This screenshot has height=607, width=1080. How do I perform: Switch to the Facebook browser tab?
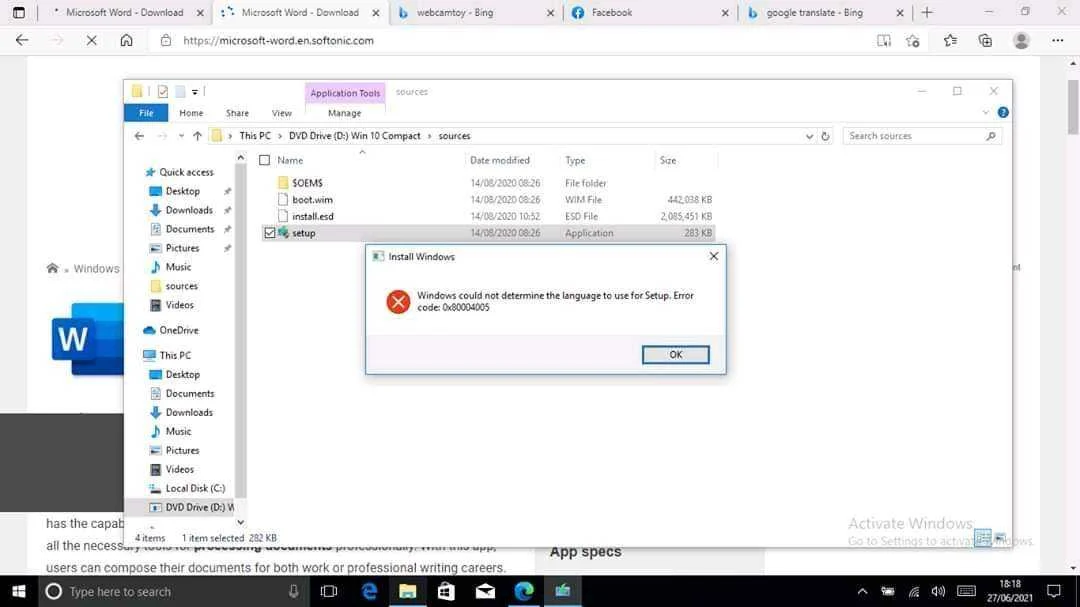(x=650, y=12)
